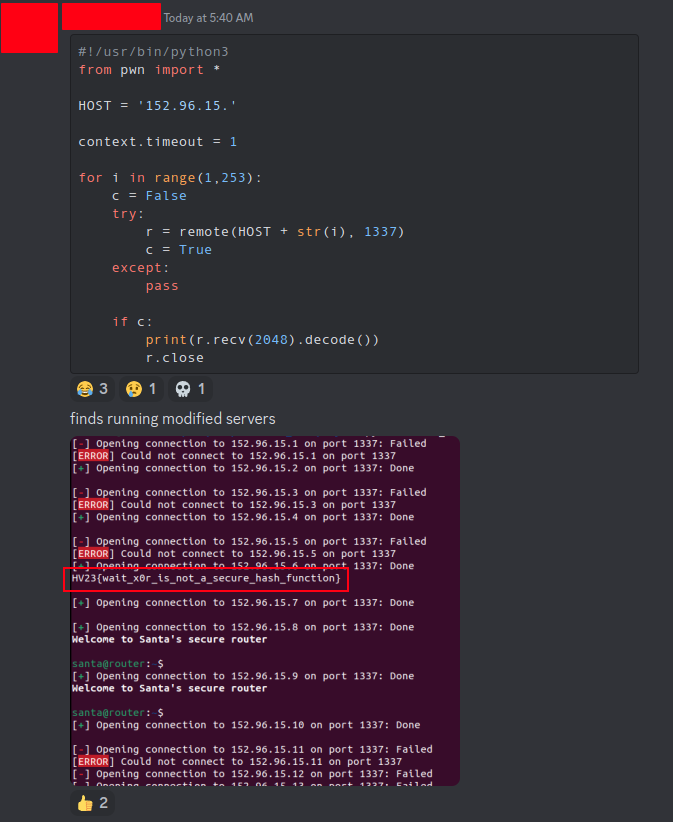Click the HOST variable assignment line

tap(157, 105)
